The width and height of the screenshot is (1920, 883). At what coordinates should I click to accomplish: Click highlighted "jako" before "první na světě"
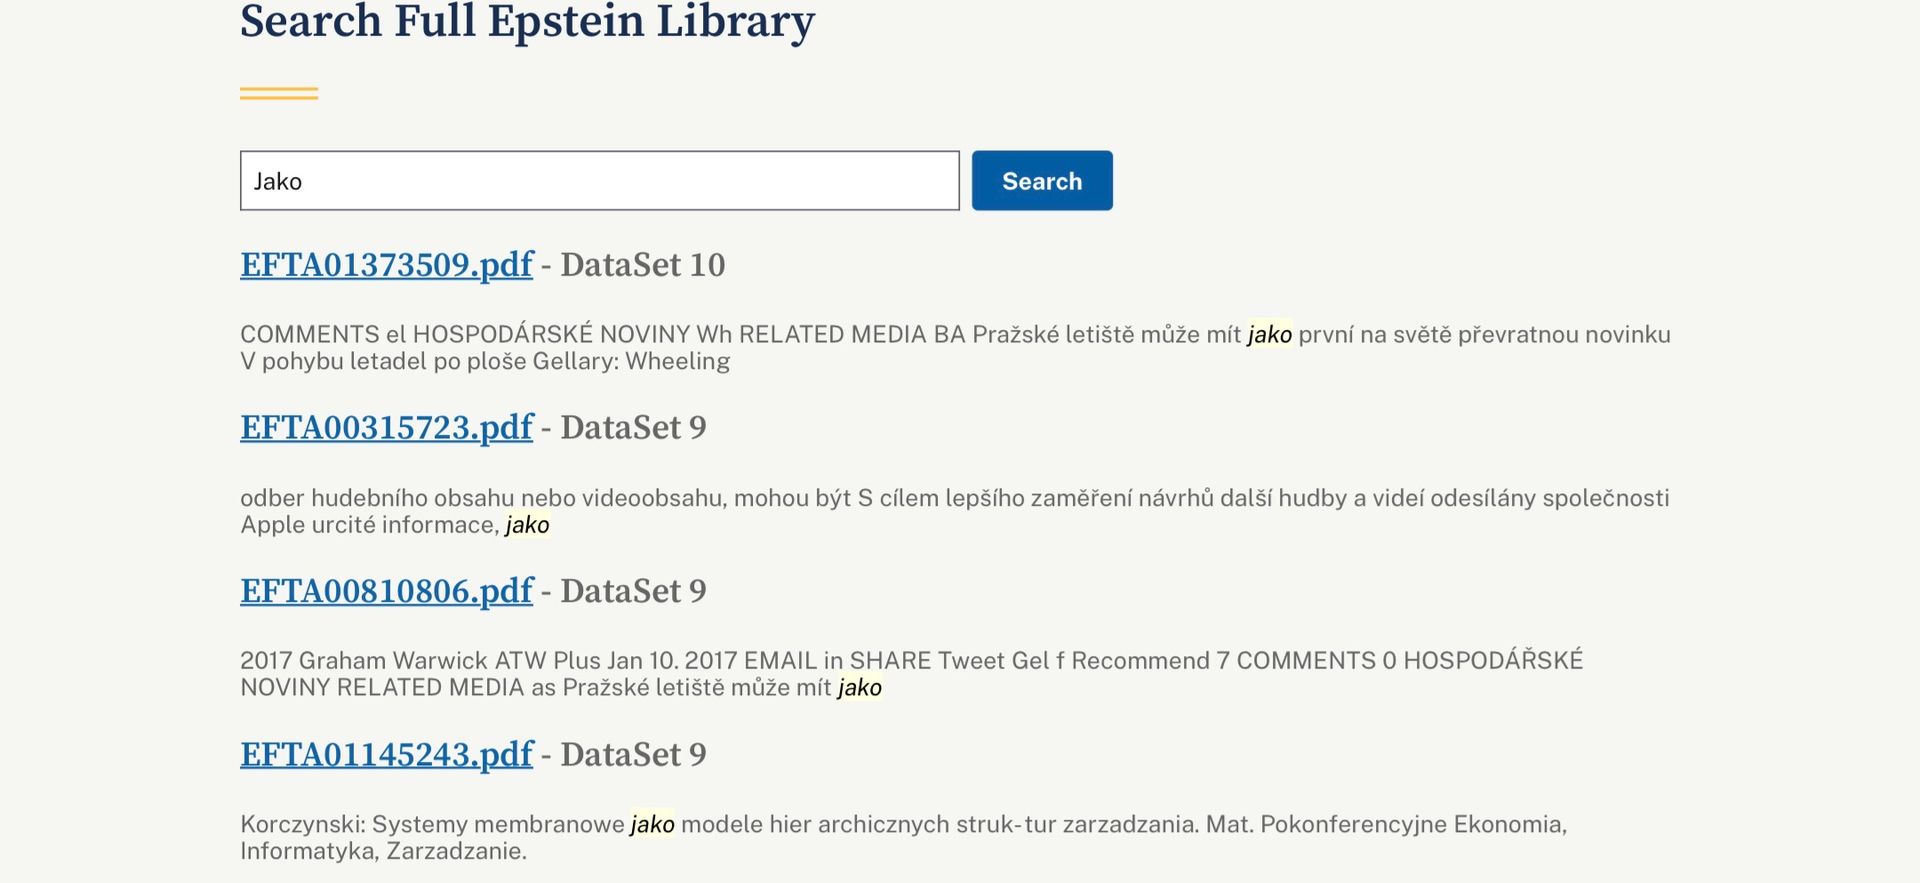[1269, 335]
